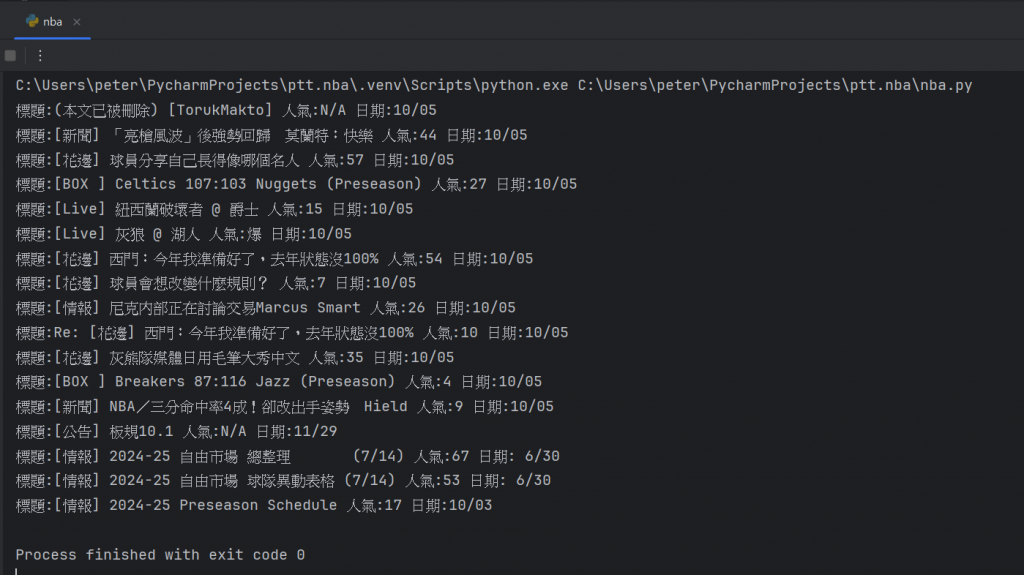The height and width of the screenshot is (575, 1024).
Task: Click the 自由市場 總整理 (7/14) line
Action: coord(287,456)
